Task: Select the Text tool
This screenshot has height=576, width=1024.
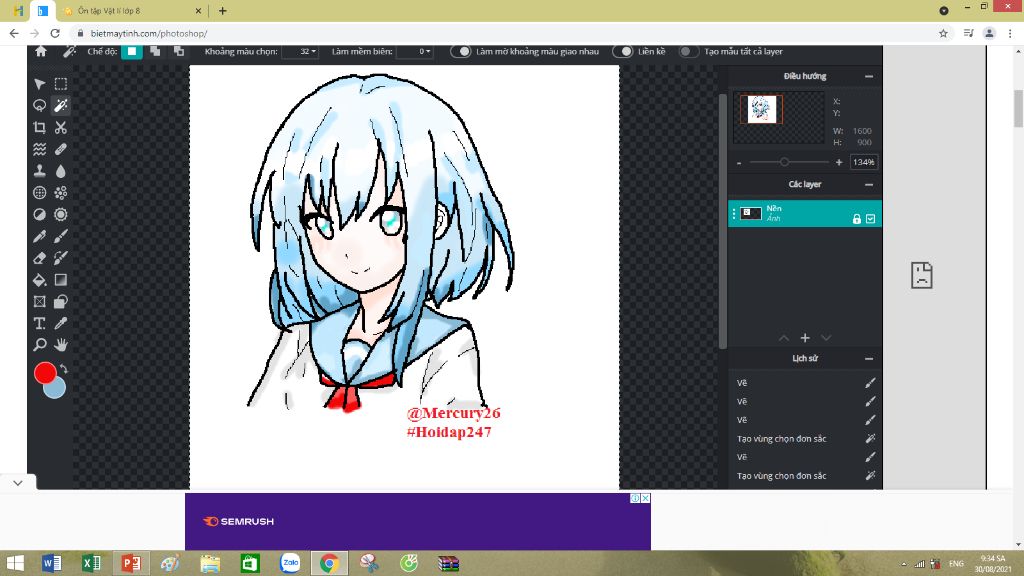Action: pyautogui.click(x=39, y=323)
